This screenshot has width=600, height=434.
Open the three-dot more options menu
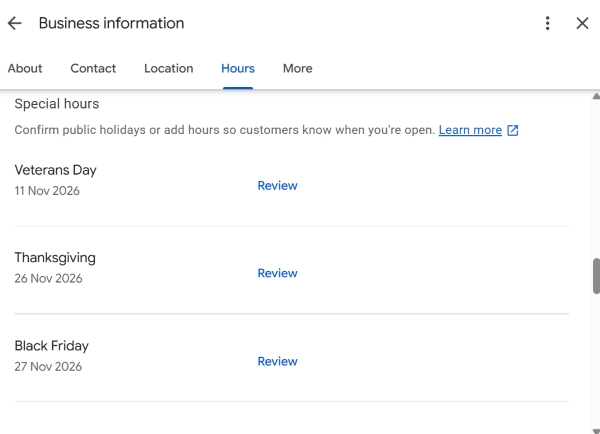pyautogui.click(x=548, y=23)
